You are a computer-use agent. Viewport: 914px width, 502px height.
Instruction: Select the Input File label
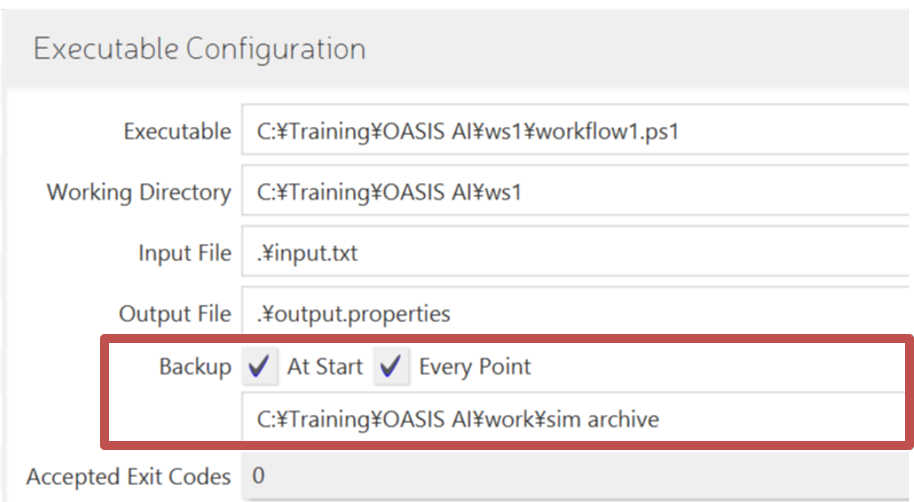pos(185,253)
